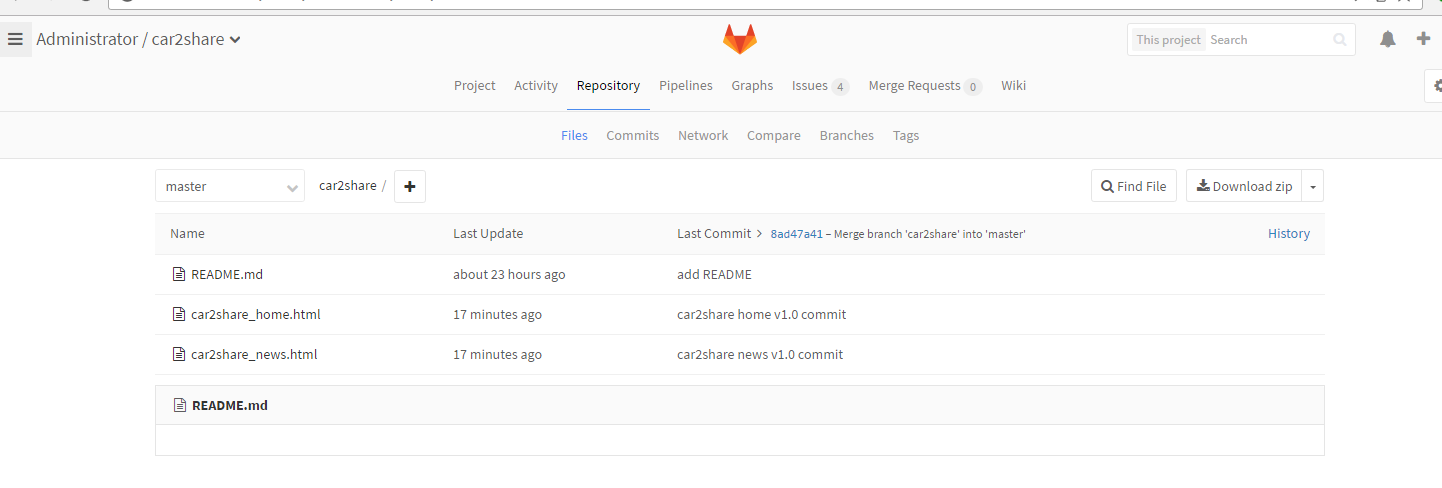Go to the Commits sub-tab
1442x488 pixels.
632,136
